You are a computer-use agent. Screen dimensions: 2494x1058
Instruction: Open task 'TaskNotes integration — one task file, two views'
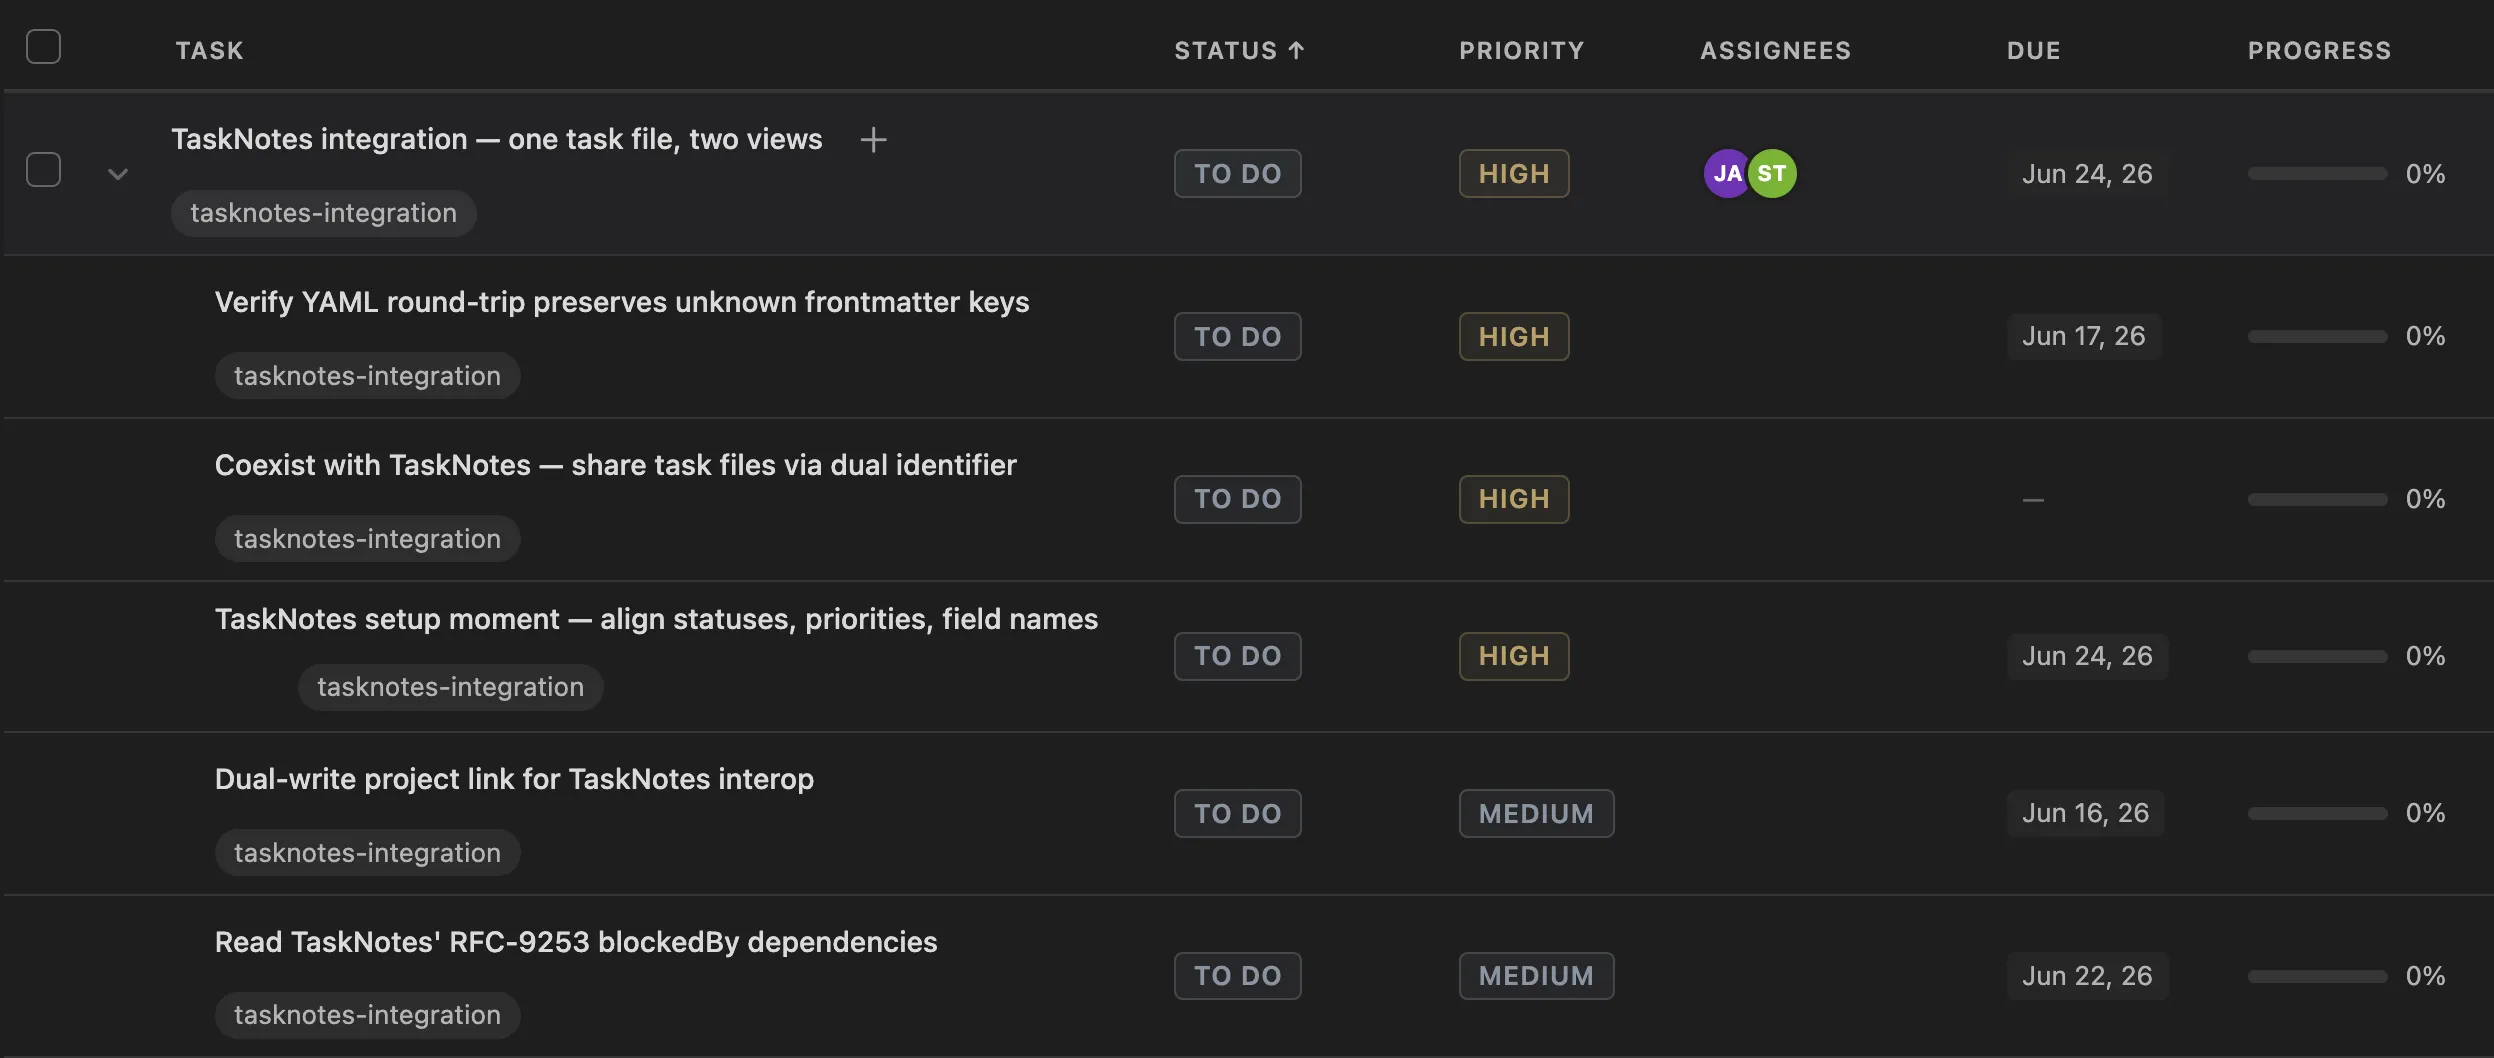click(x=496, y=139)
